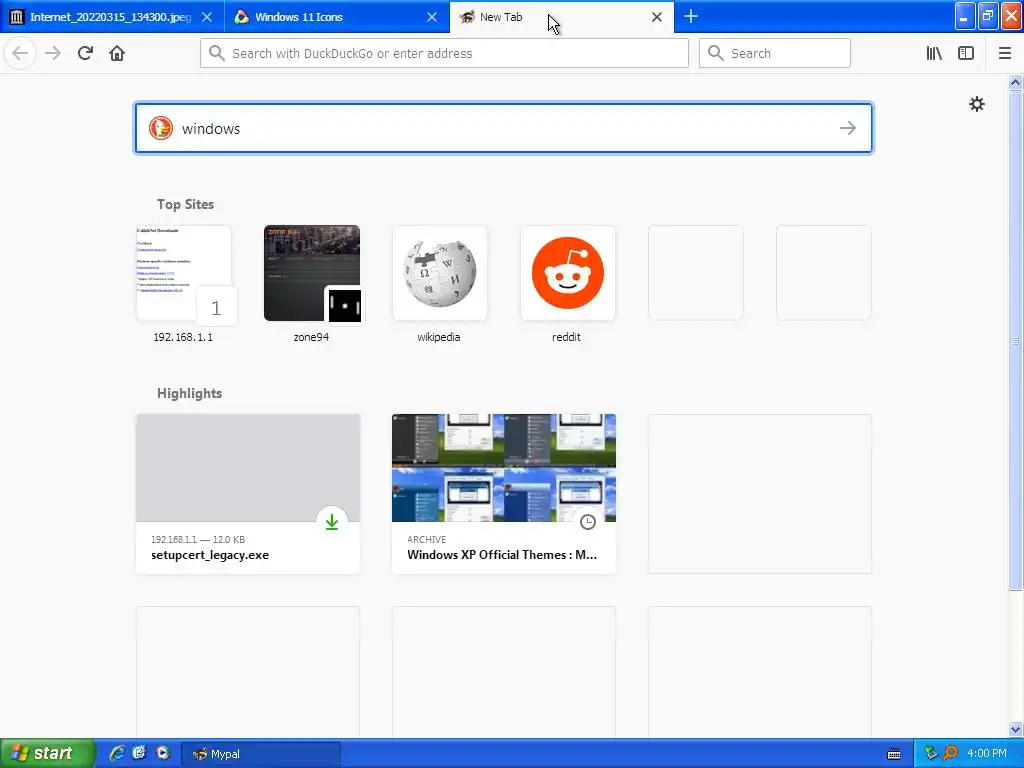Click the 192.168.1.1 label under top site

tap(184, 337)
